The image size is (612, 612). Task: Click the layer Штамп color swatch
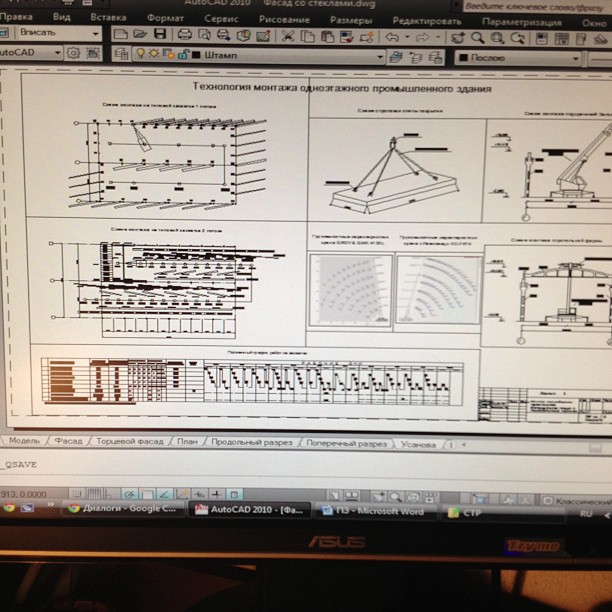196,55
